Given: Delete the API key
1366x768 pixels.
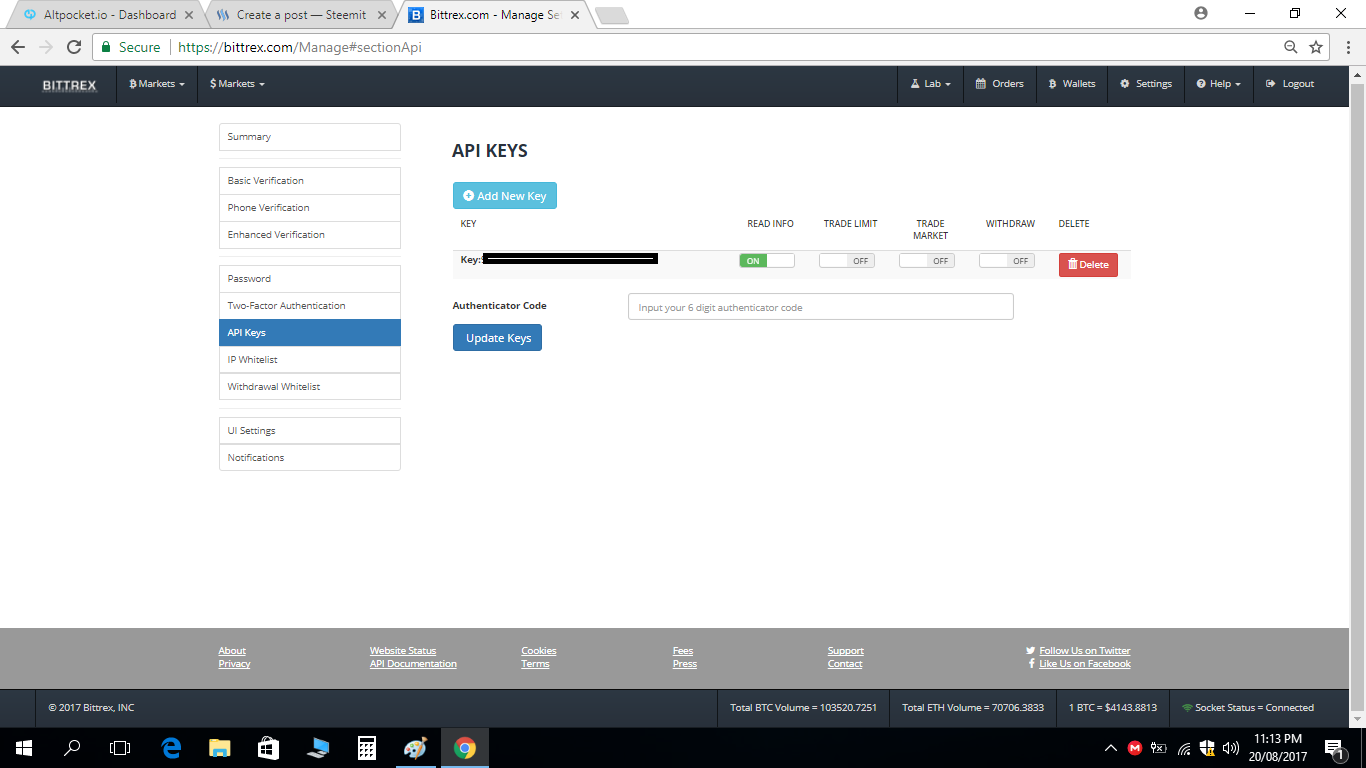Looking at the screenshot, I should click(1088, 265).
